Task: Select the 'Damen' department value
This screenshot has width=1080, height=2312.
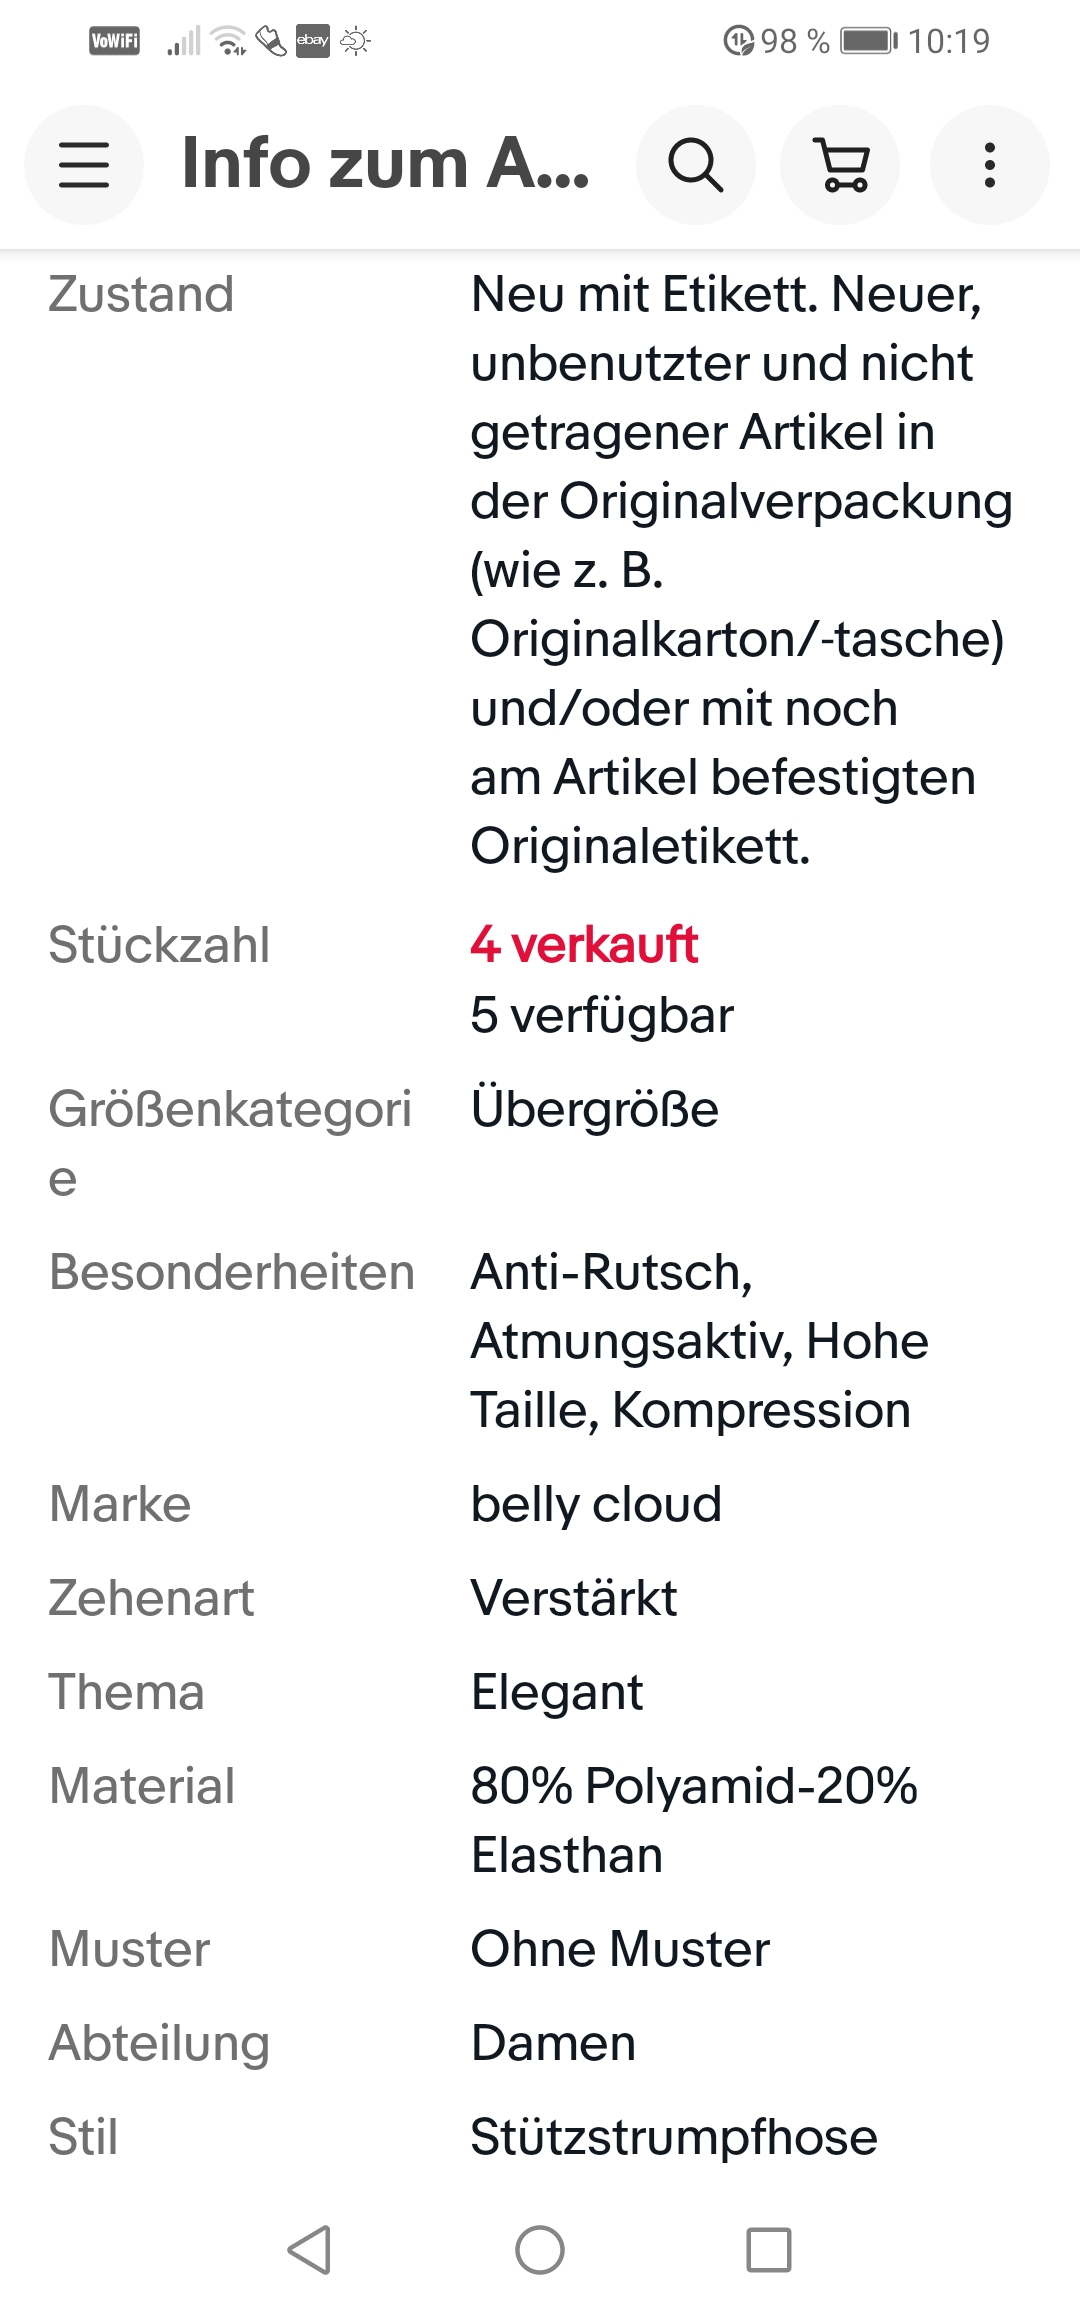Action: click(553, 2043)
